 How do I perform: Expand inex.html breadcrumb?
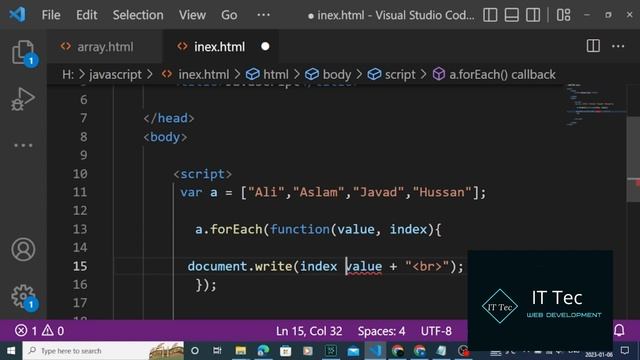(x=196, y=74)
